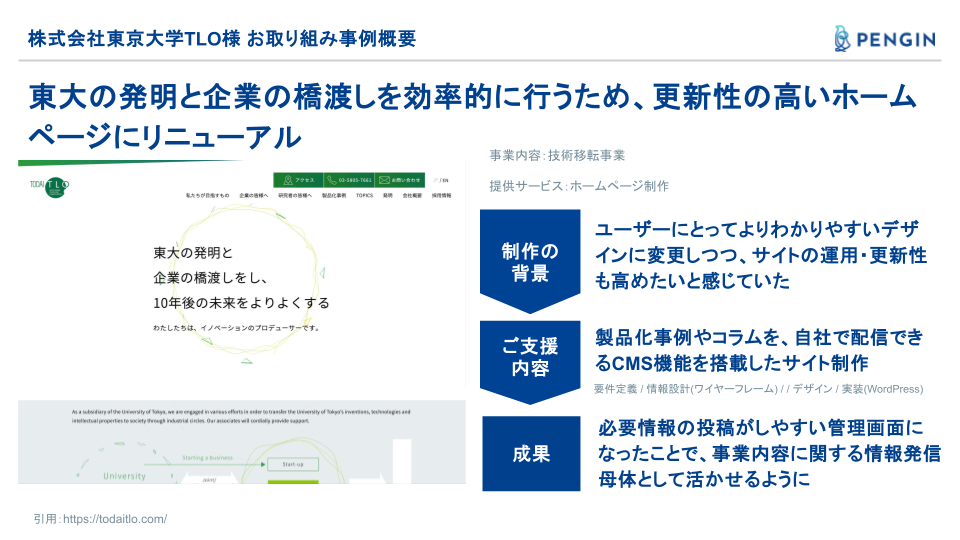Click the 制作の背景 blue arrow block
The image size is (960, 540).
pyautogui.click(x=530, y=261)
